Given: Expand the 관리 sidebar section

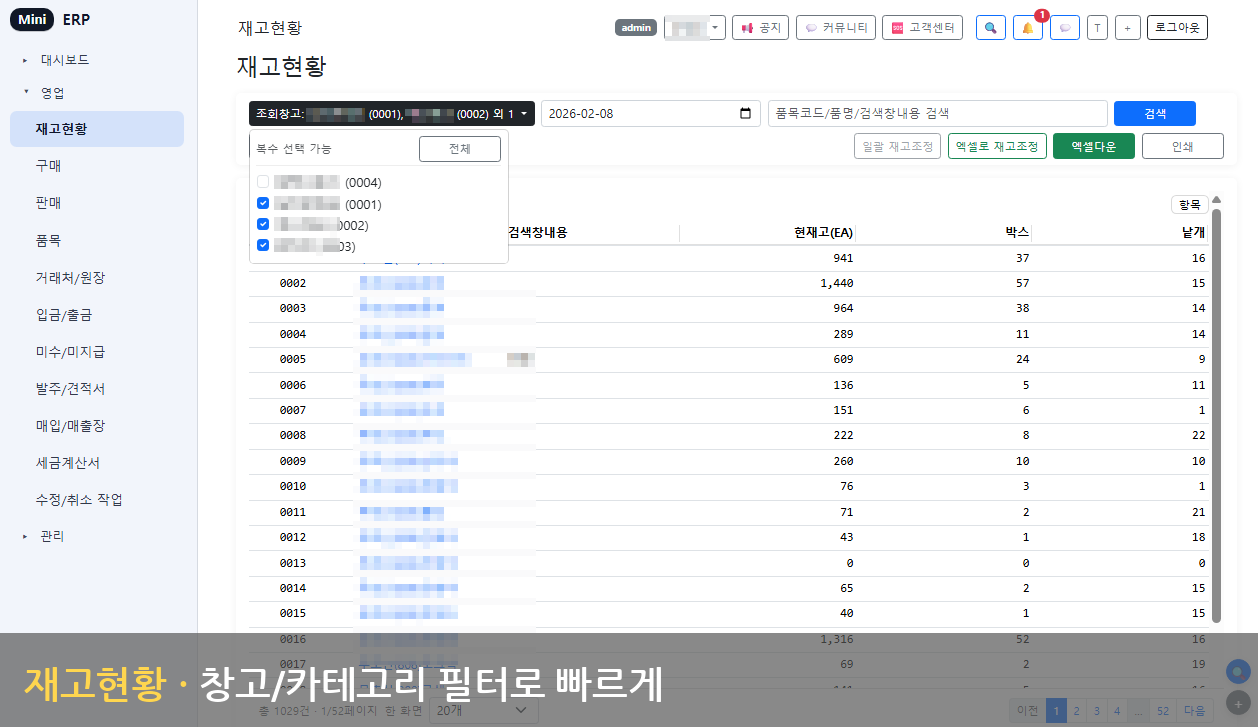Looking at the screenshot, I should 52,536.
